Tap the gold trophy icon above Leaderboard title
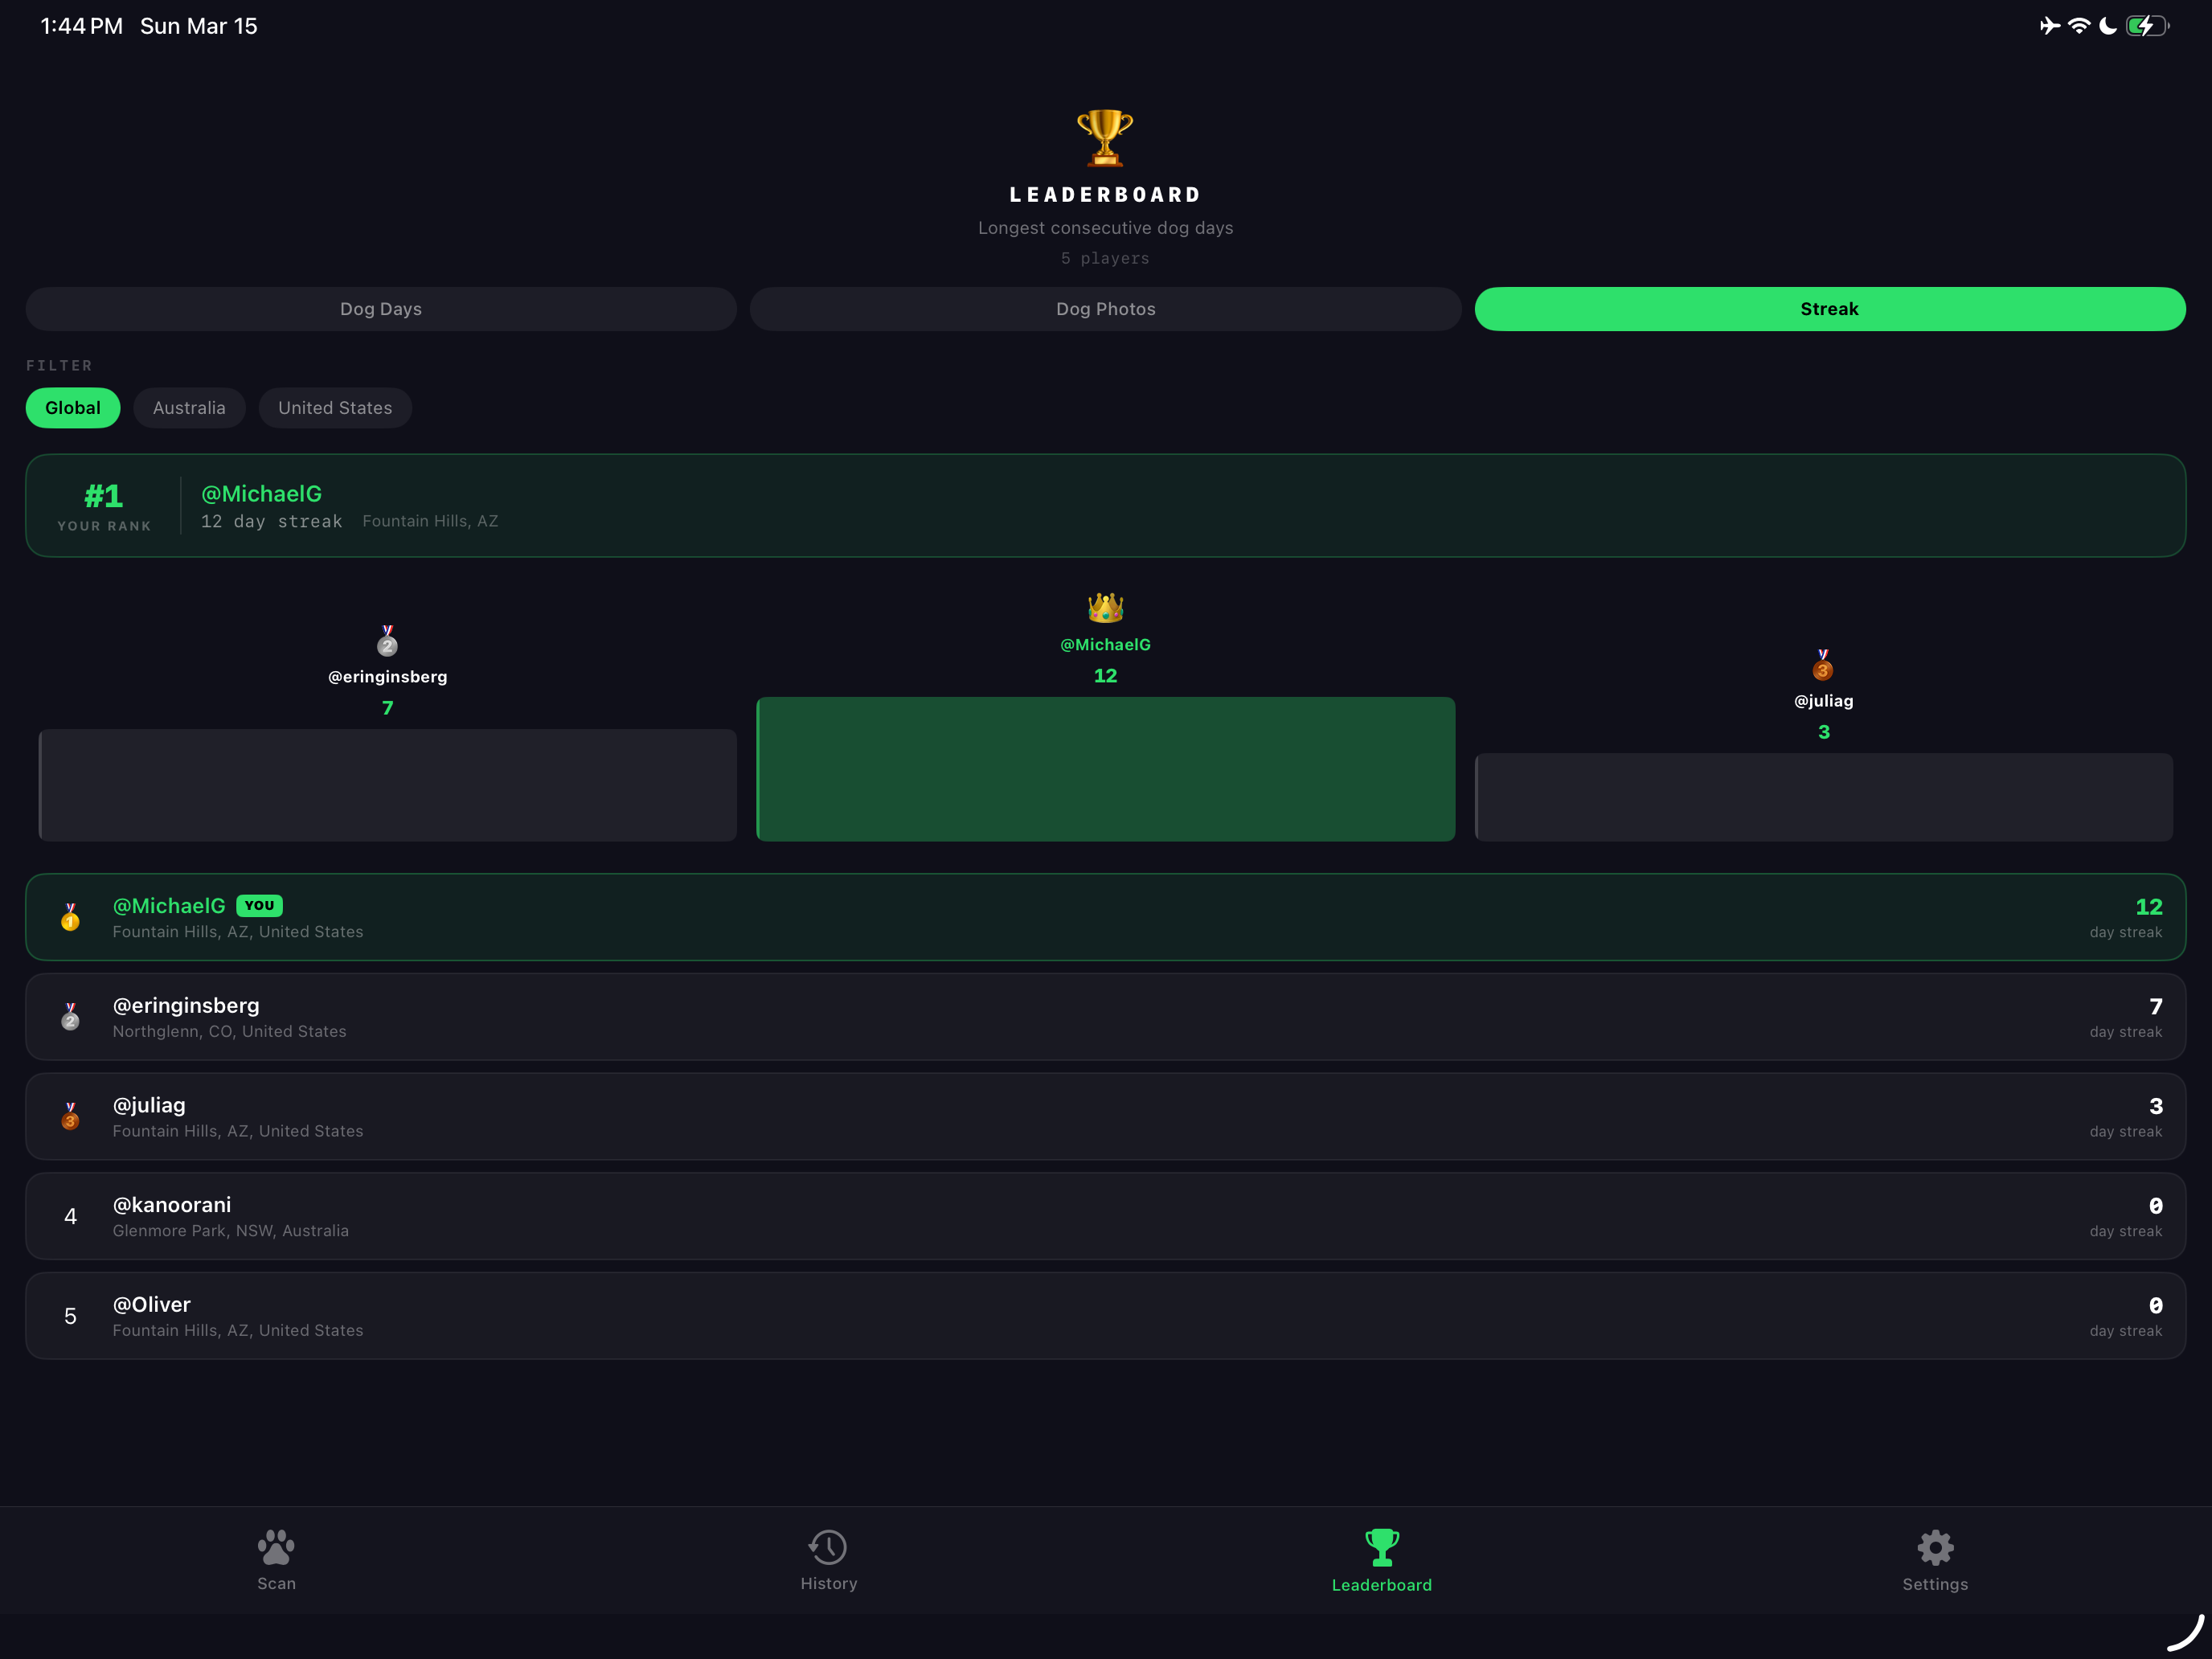 (x=1105, y=137)
